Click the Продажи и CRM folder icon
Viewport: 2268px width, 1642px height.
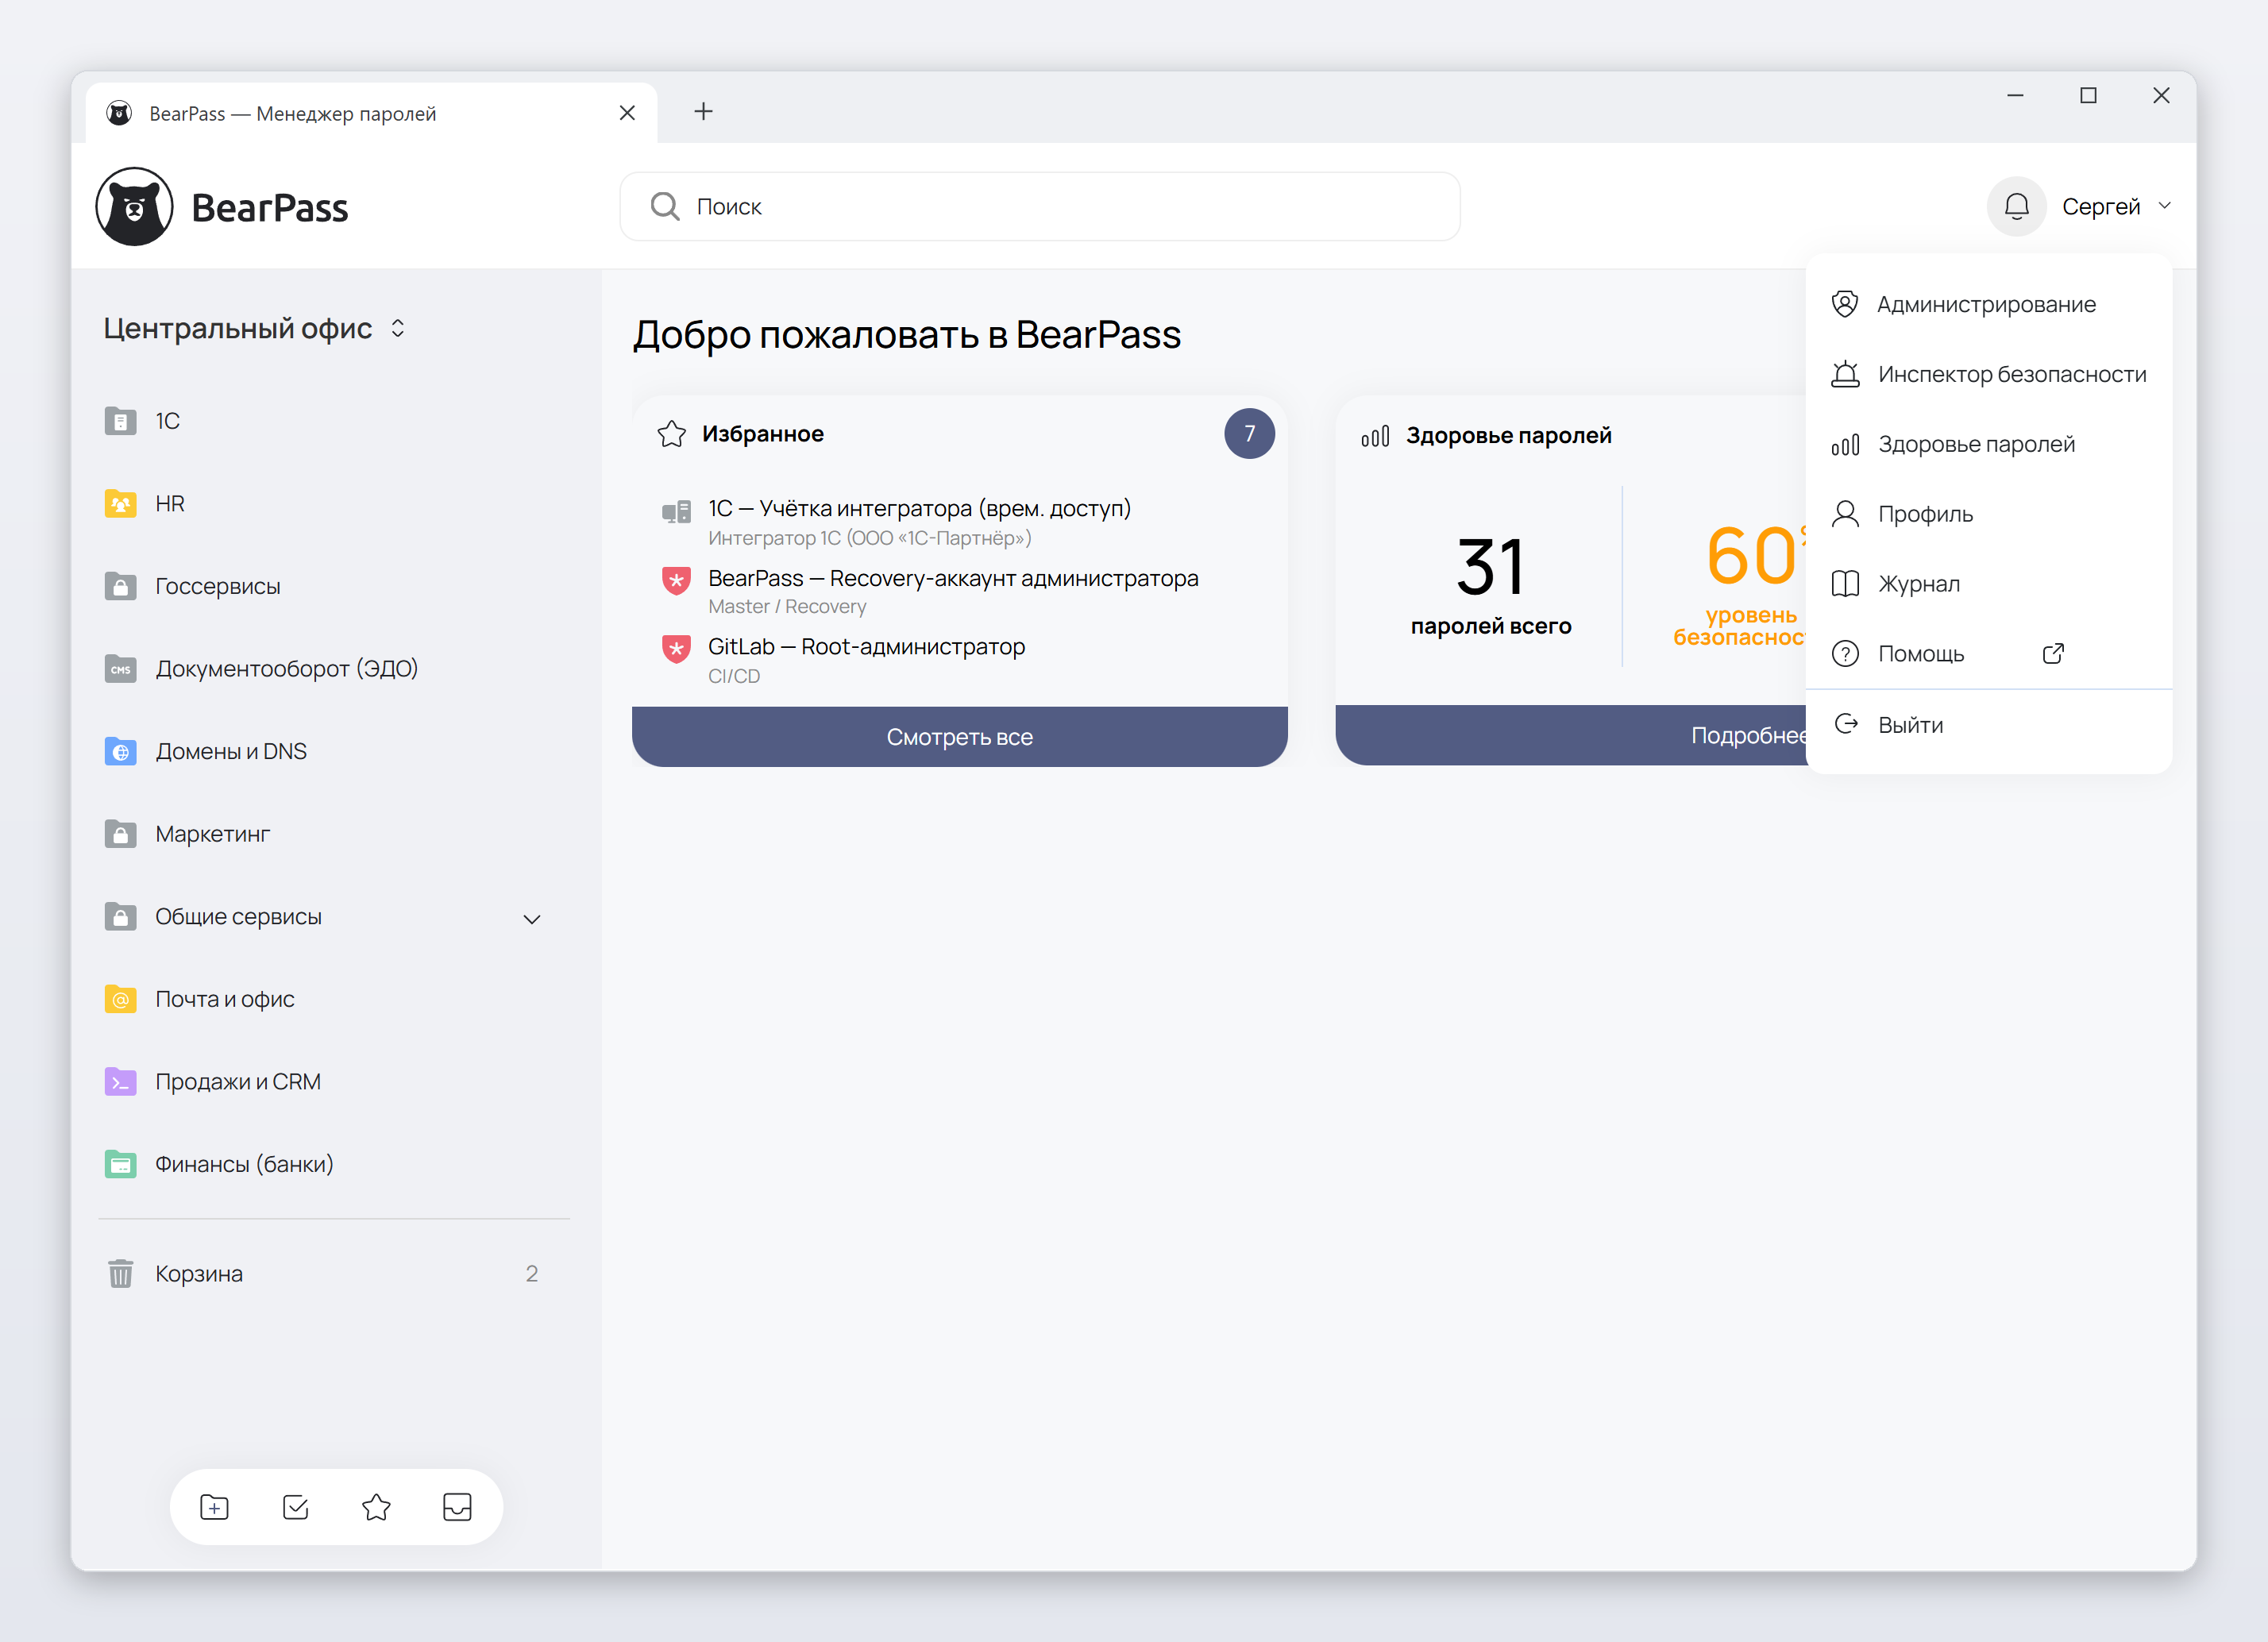click(x=120, y=1081)
